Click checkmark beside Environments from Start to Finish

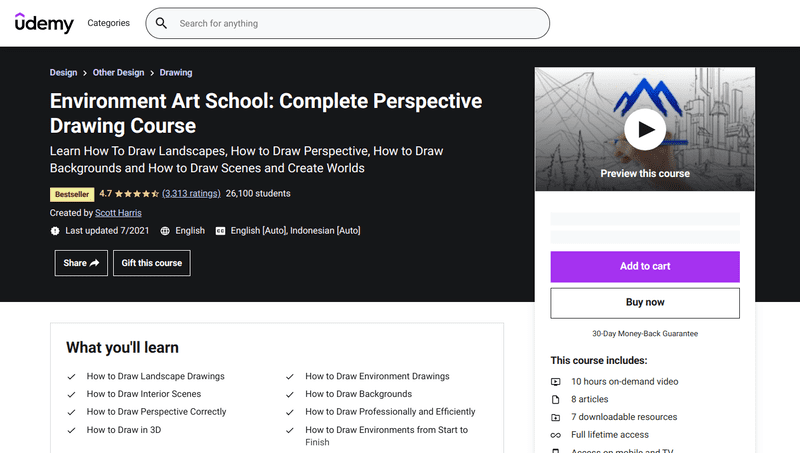tap(290, 430)
